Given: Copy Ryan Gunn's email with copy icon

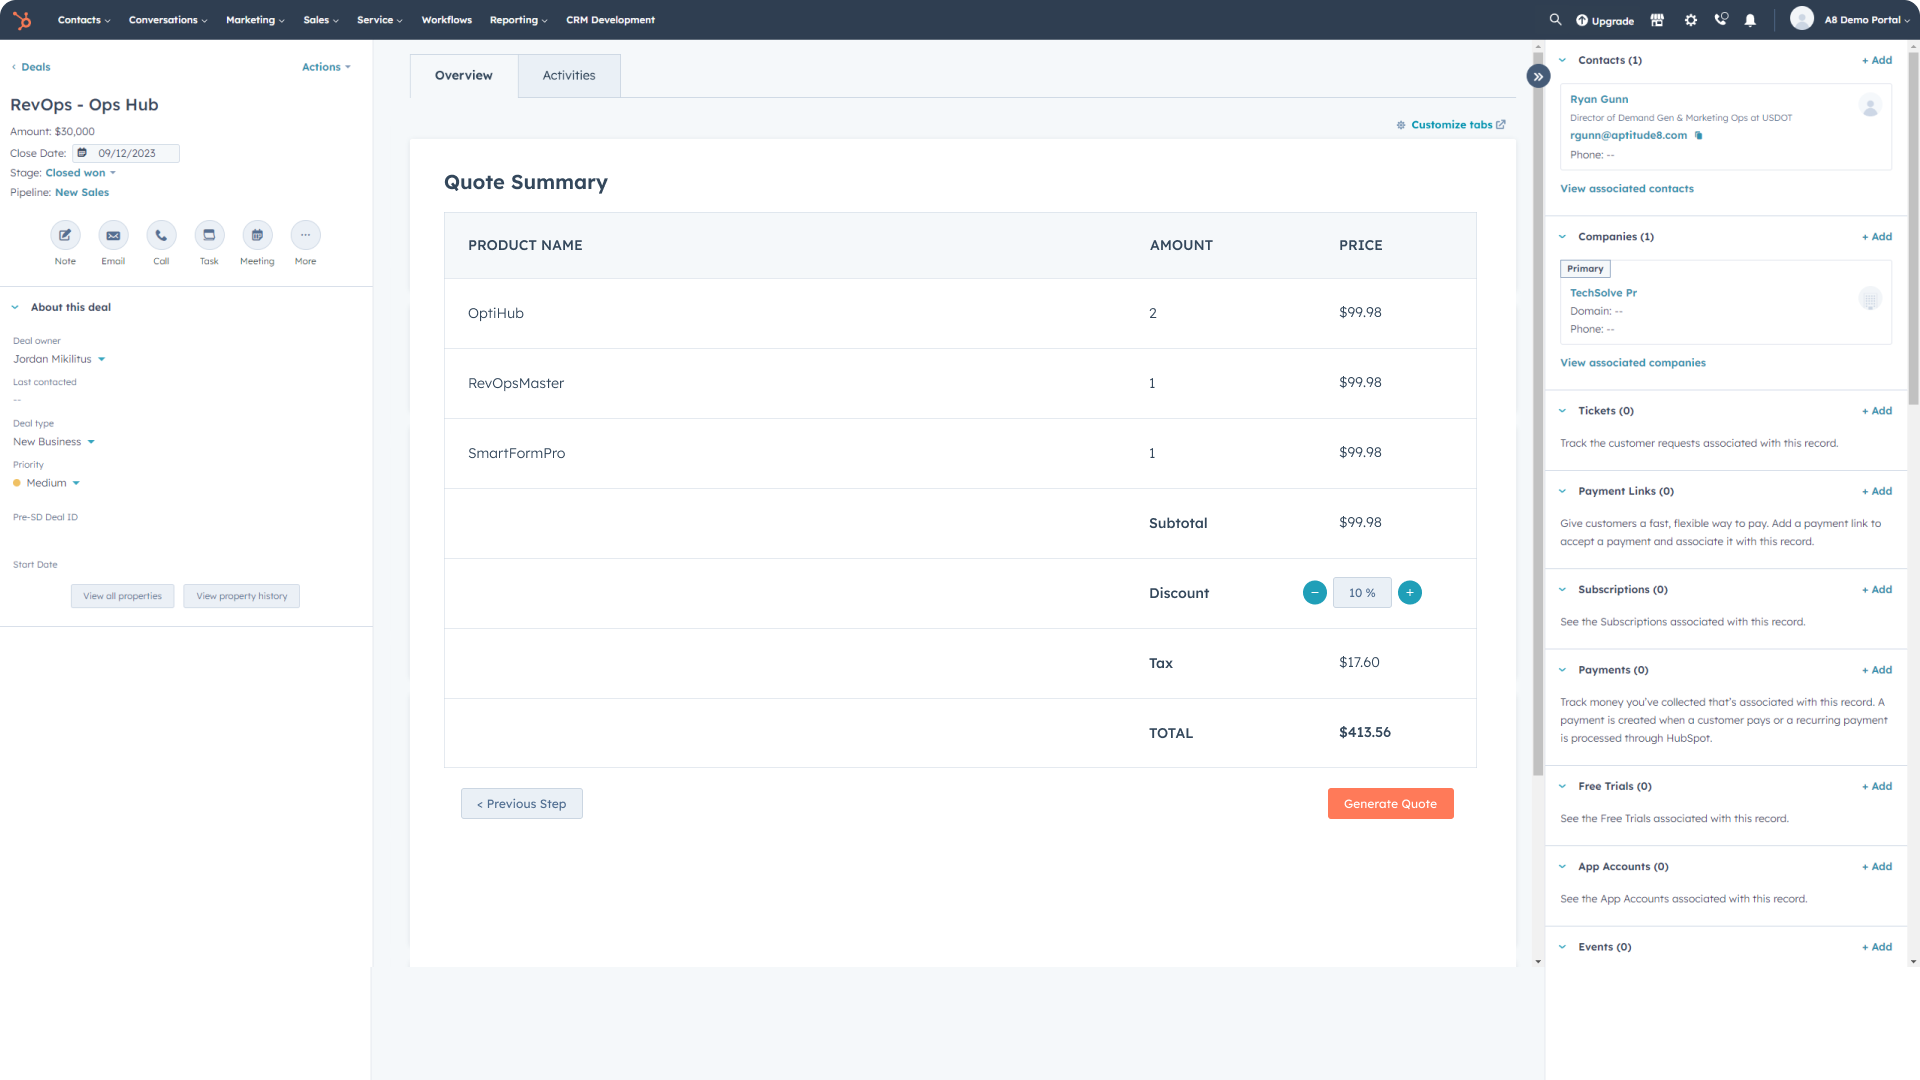Looking at the screenshot, I should pyautogui.click(x=1698, y=136).
